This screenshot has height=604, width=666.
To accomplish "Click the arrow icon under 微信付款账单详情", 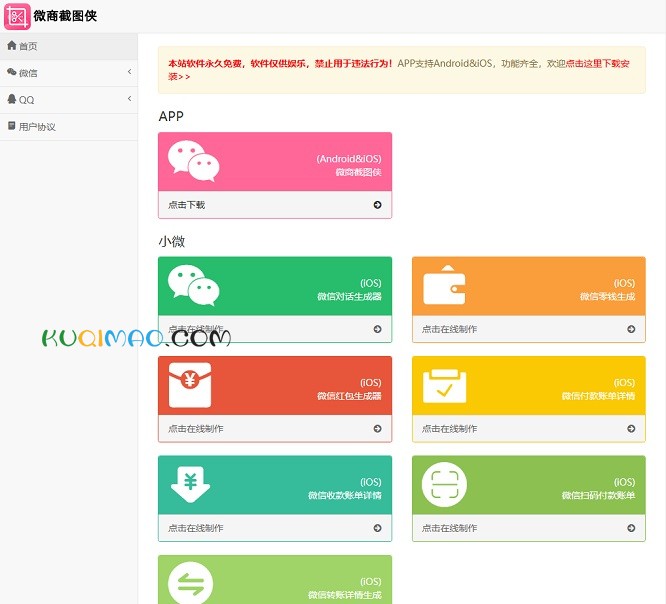I will [x=631, y=429].
